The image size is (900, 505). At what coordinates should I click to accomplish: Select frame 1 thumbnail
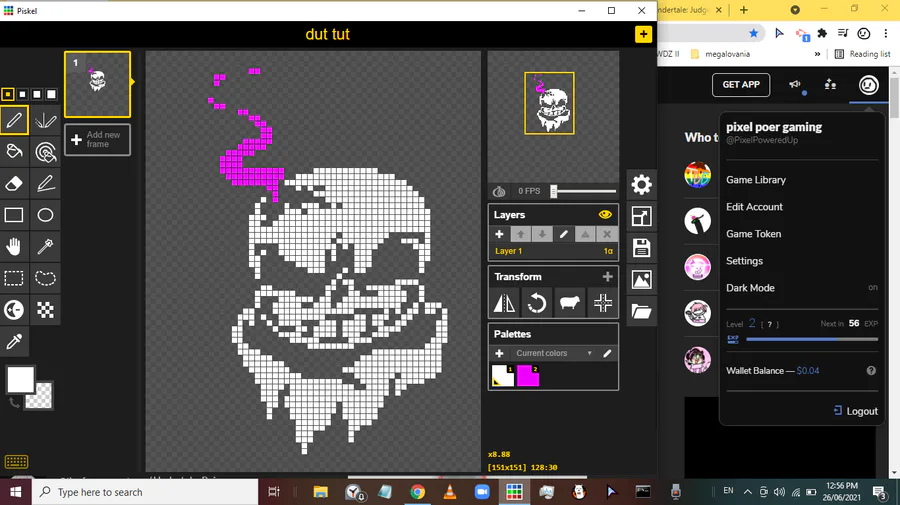[x=98, y=84]
